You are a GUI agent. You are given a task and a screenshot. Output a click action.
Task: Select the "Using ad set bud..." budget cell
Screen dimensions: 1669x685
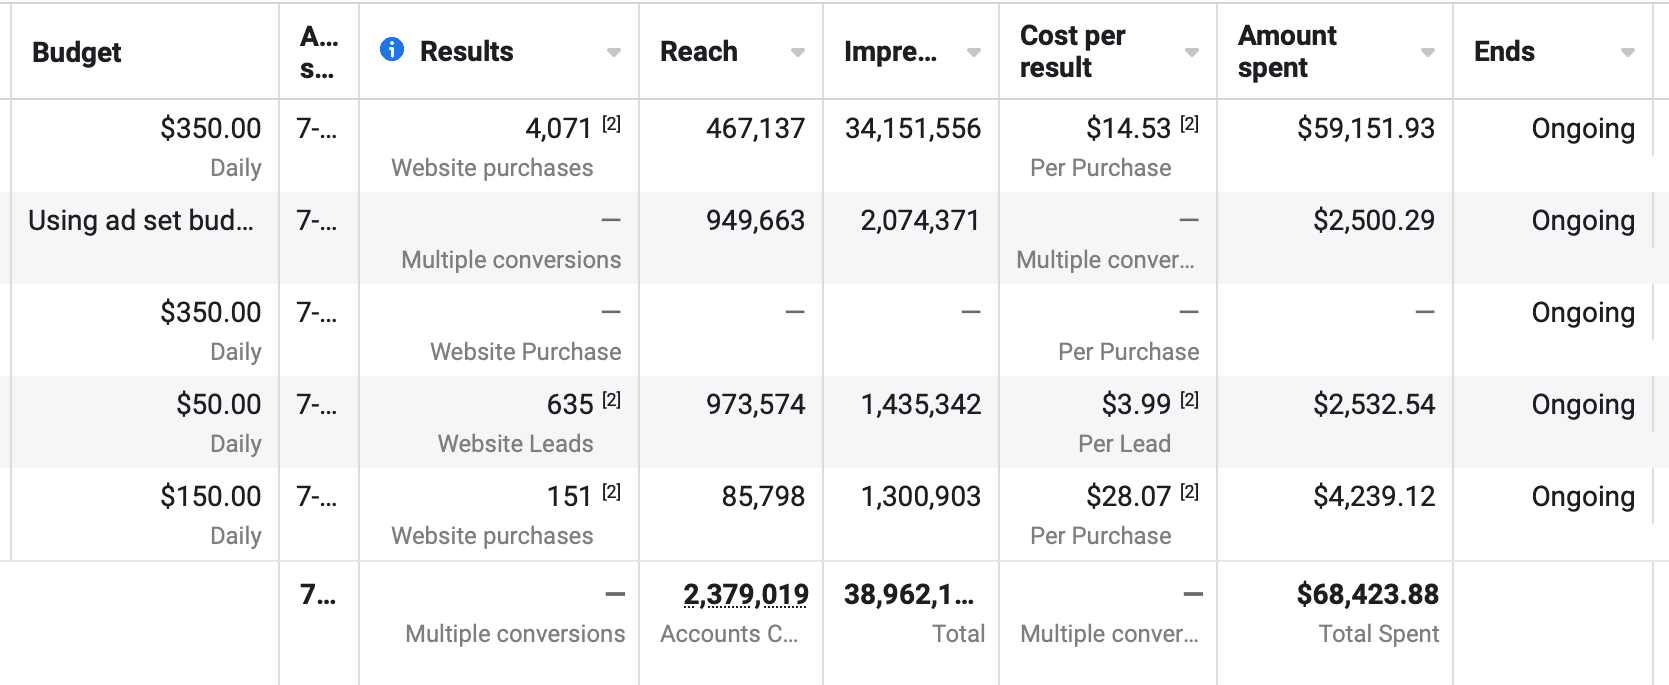141,221
